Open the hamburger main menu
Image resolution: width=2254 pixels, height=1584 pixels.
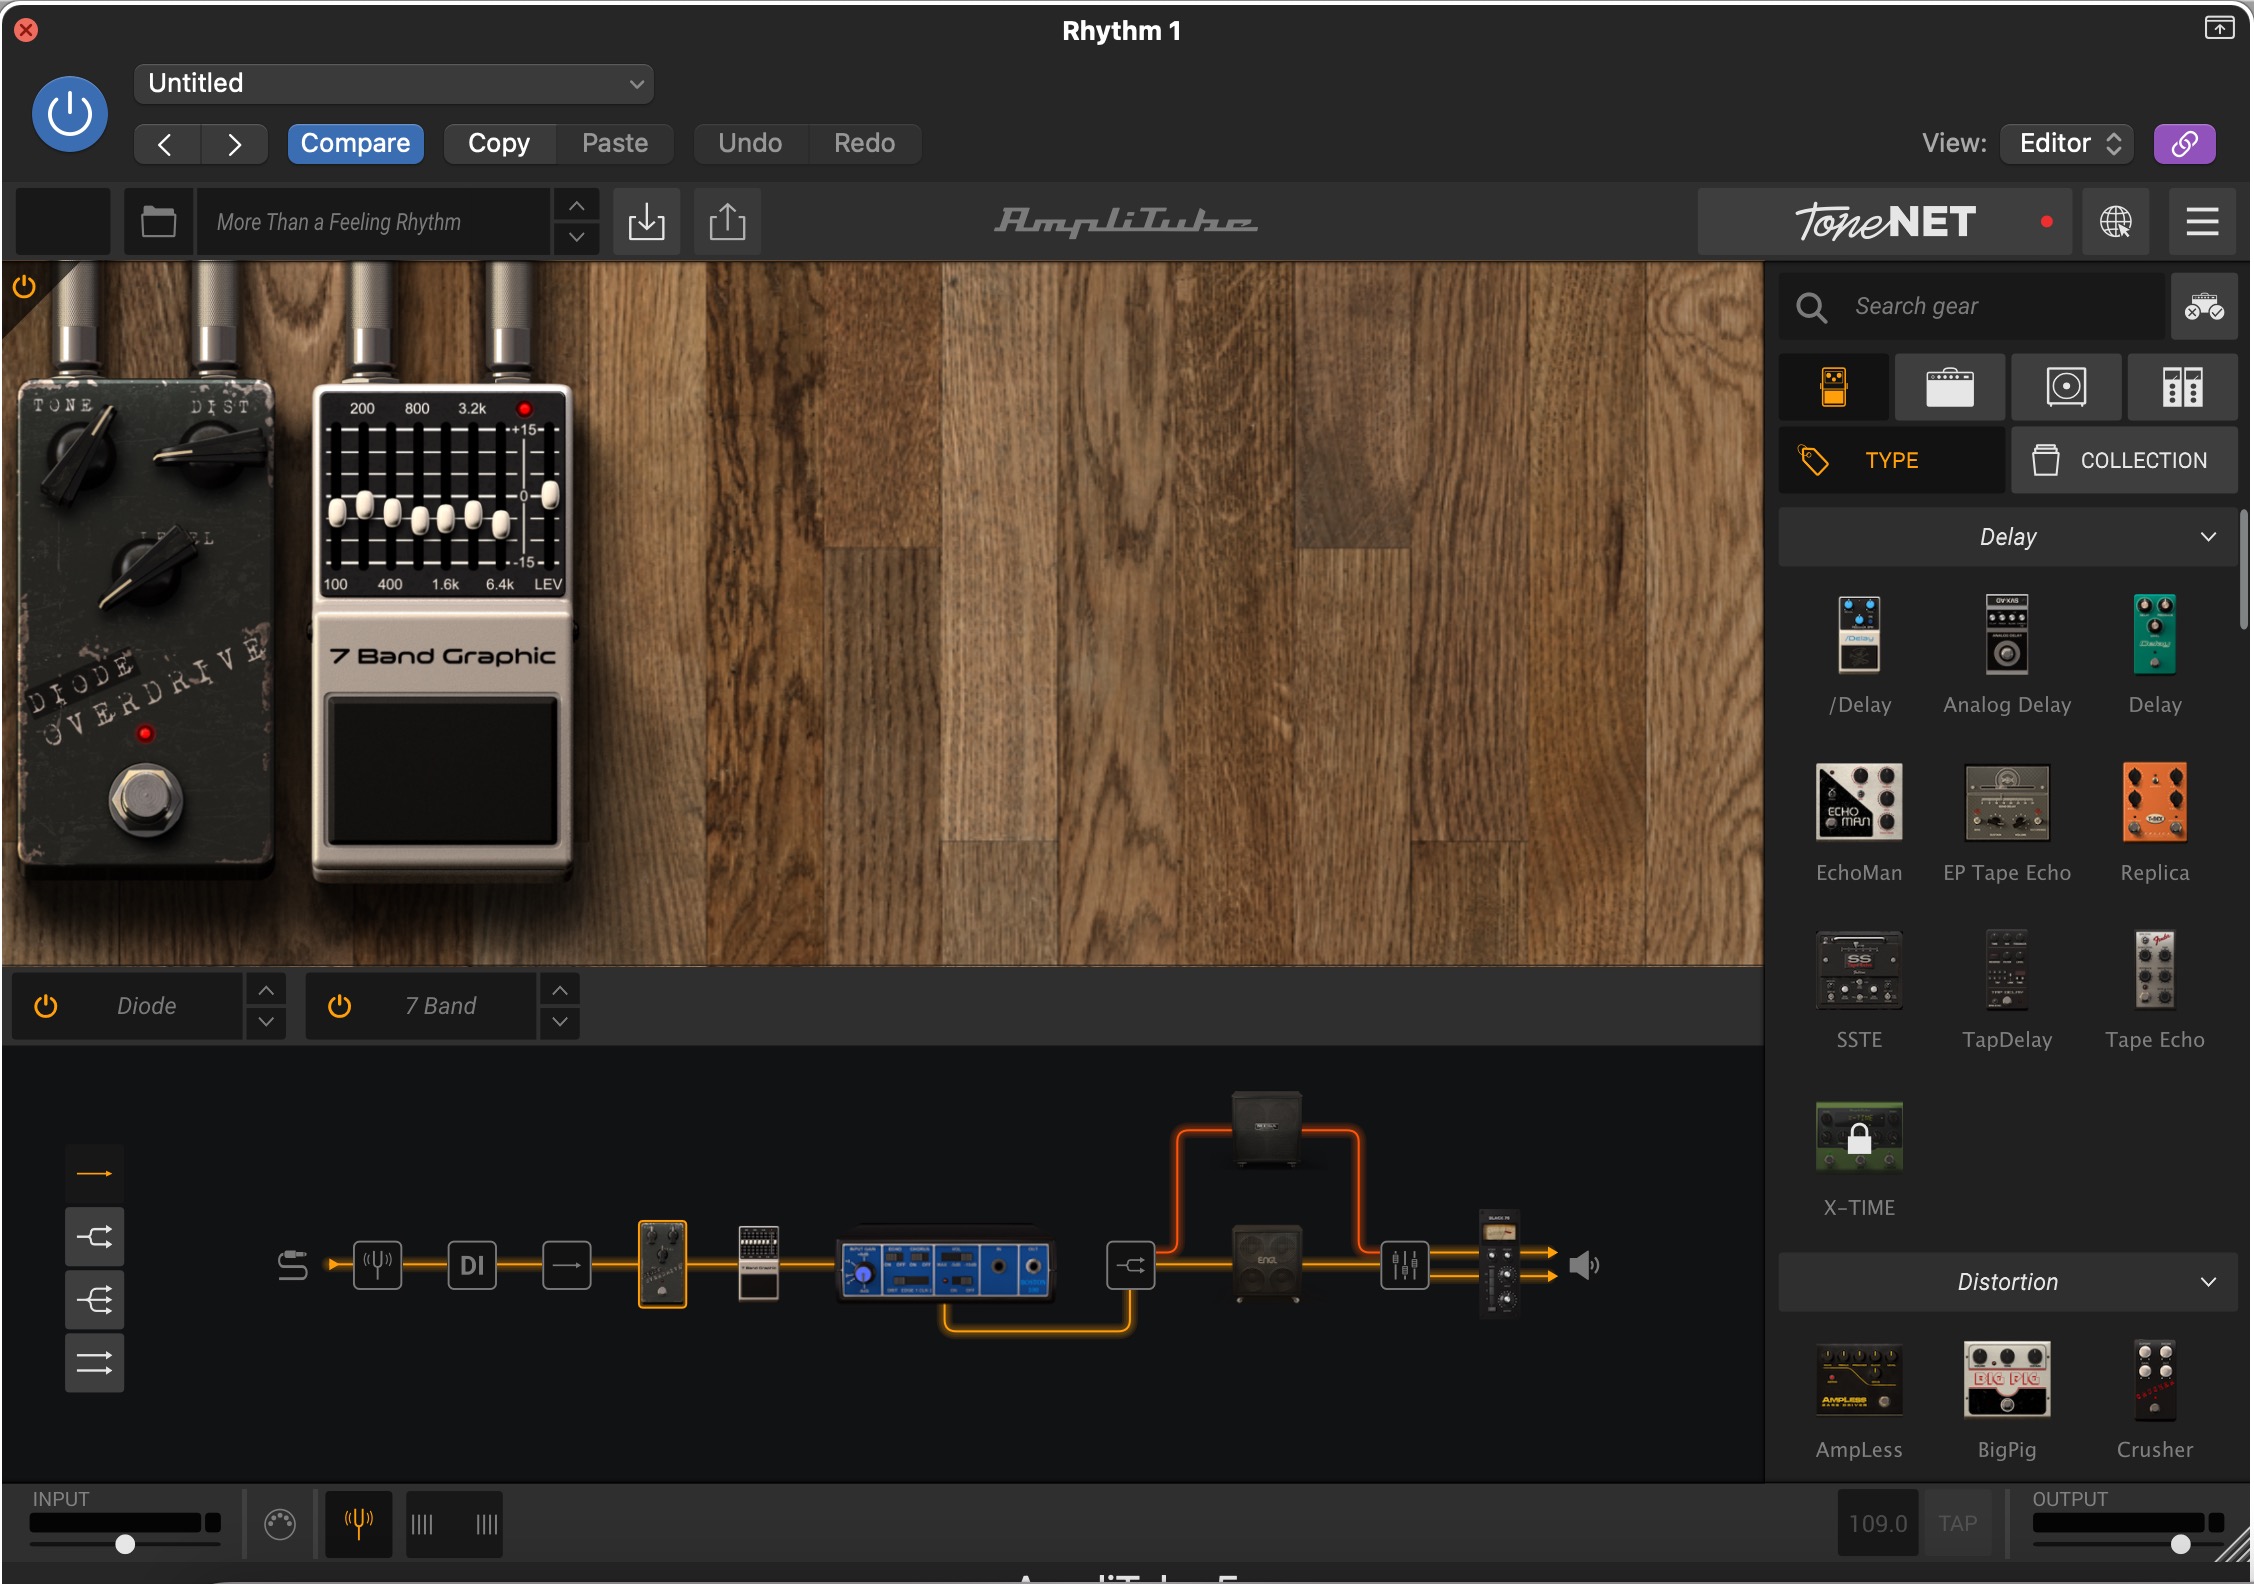(x=2202, y=222)
